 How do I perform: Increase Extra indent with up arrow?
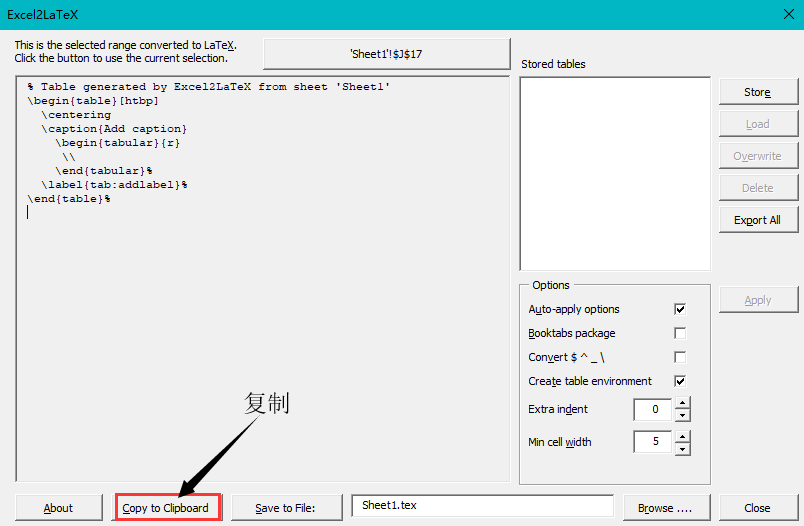pyautogui.click(x=682, y=403)
